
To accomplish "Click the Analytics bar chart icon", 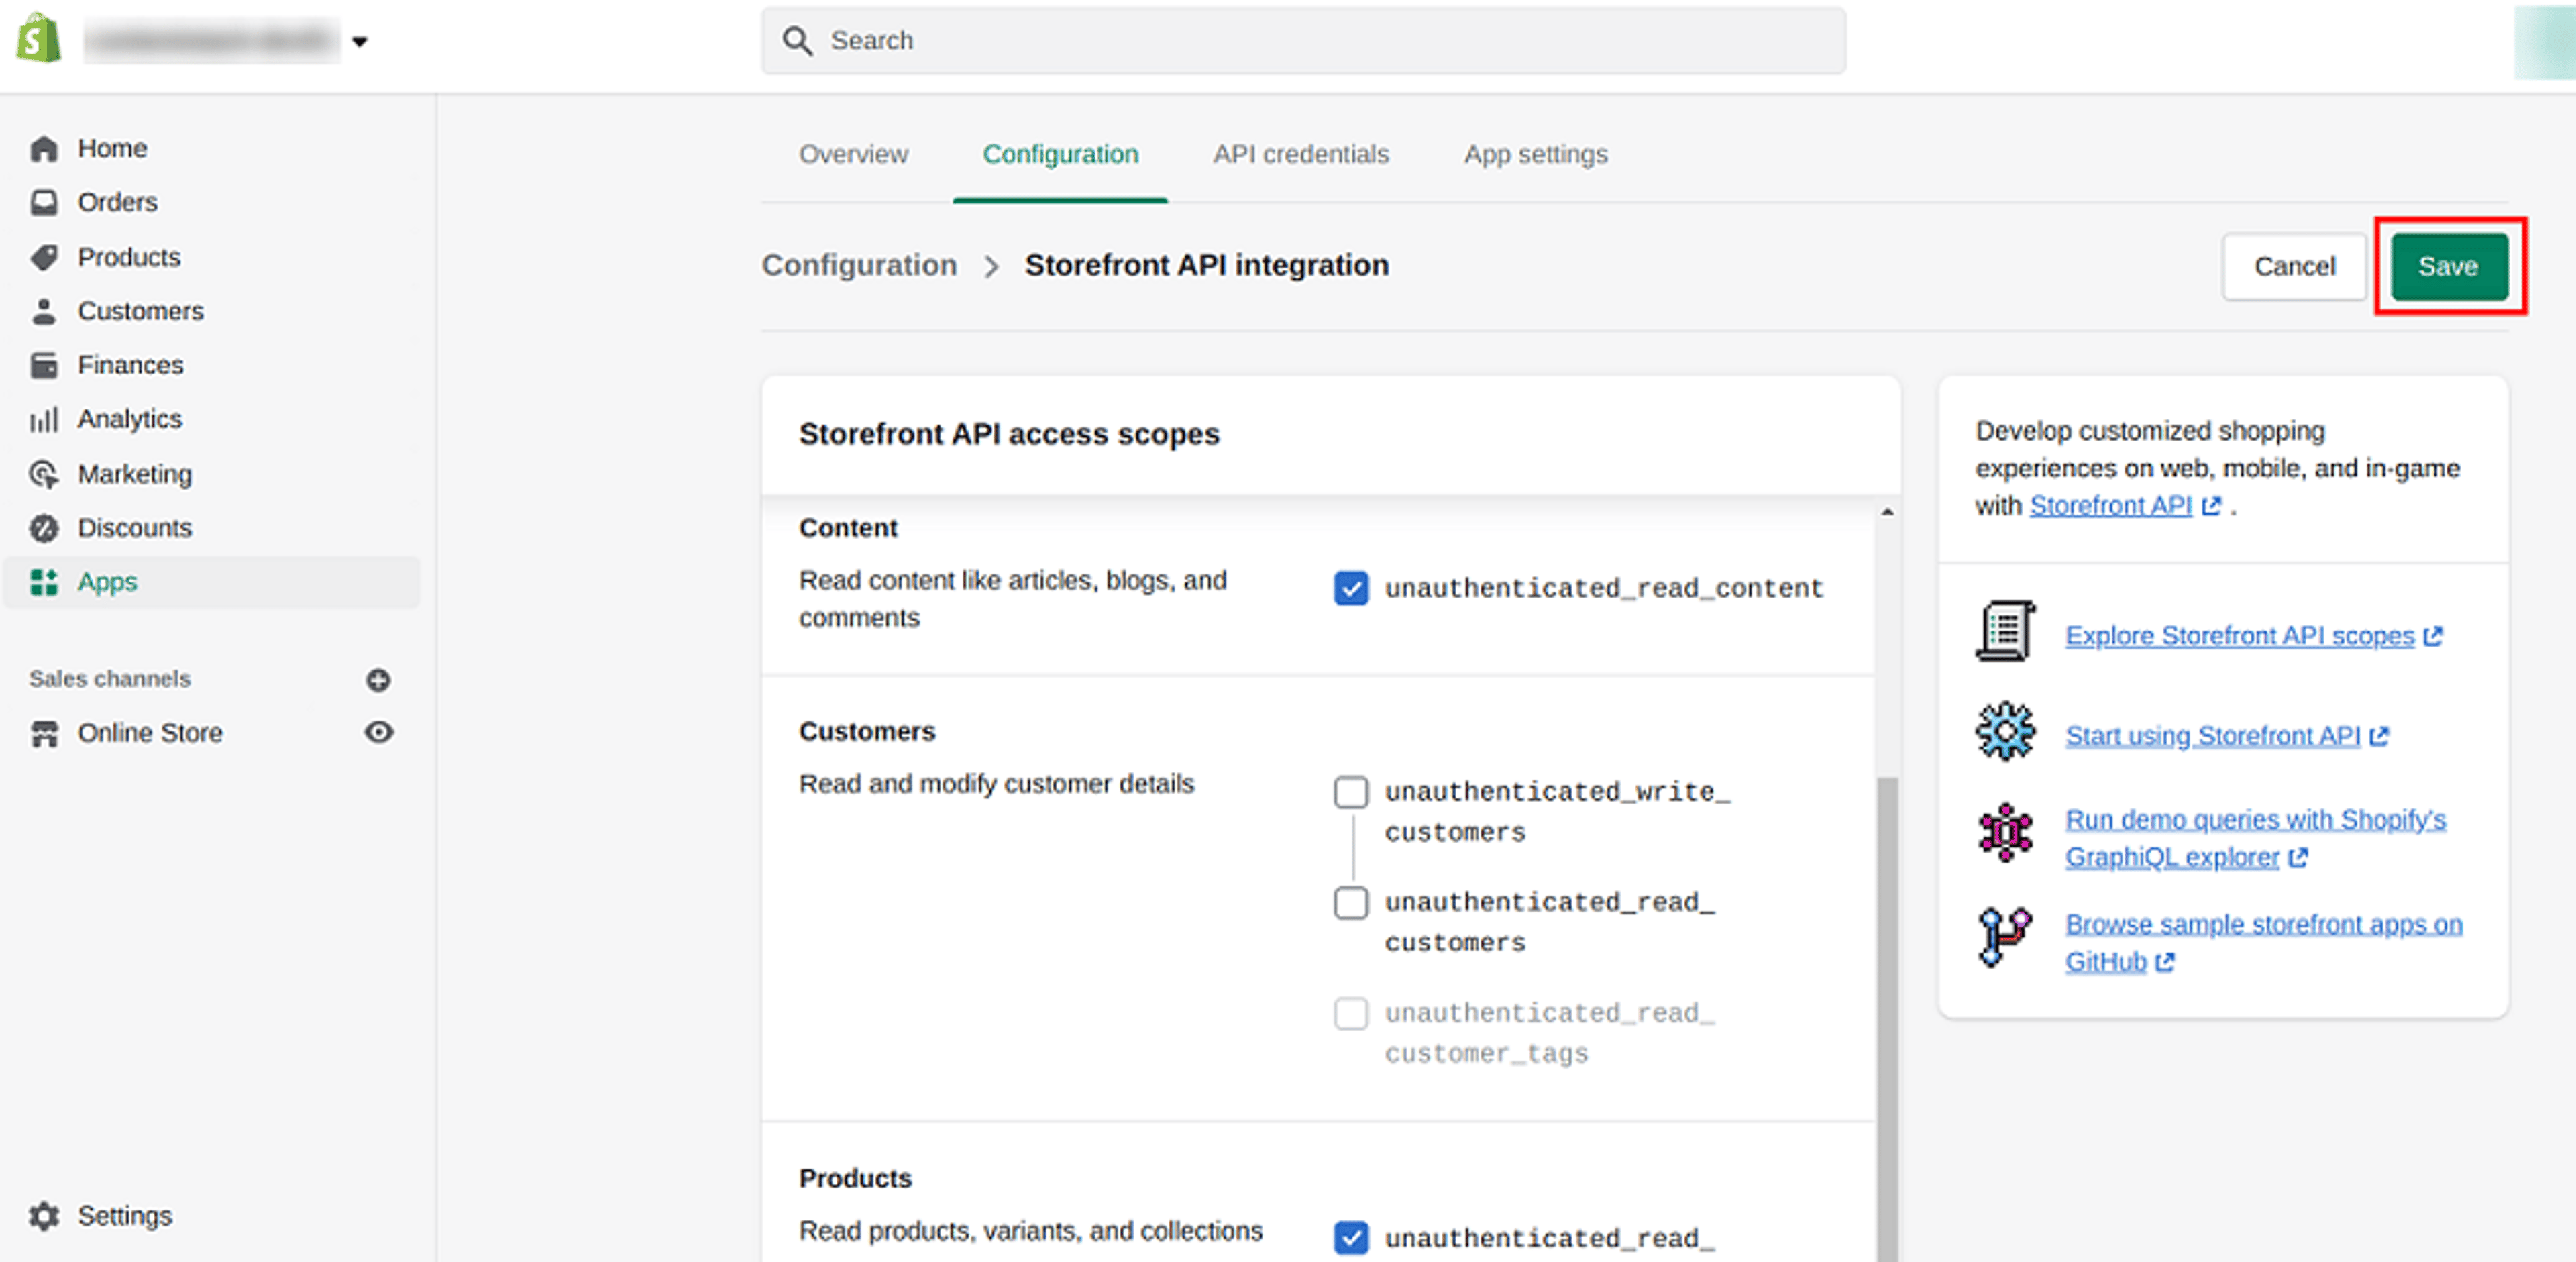I will [44, 420].
